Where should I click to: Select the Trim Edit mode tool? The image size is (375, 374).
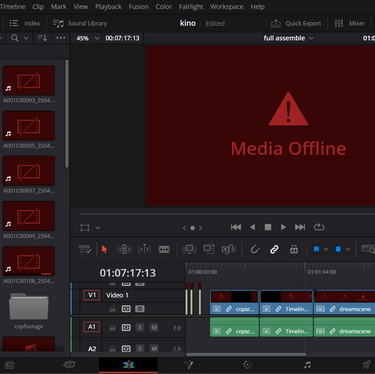point(124,249)
